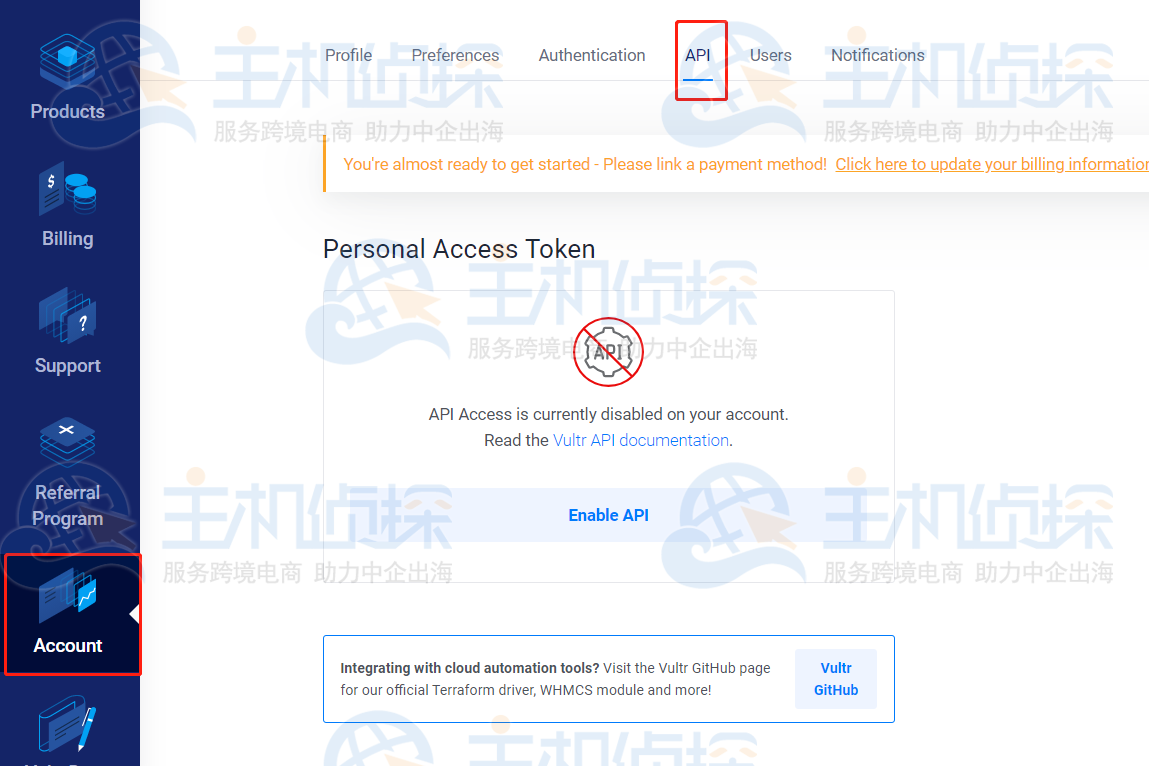Open the Billing coins icon
This screenshot has height=766, width=1149.
point(67,189)
